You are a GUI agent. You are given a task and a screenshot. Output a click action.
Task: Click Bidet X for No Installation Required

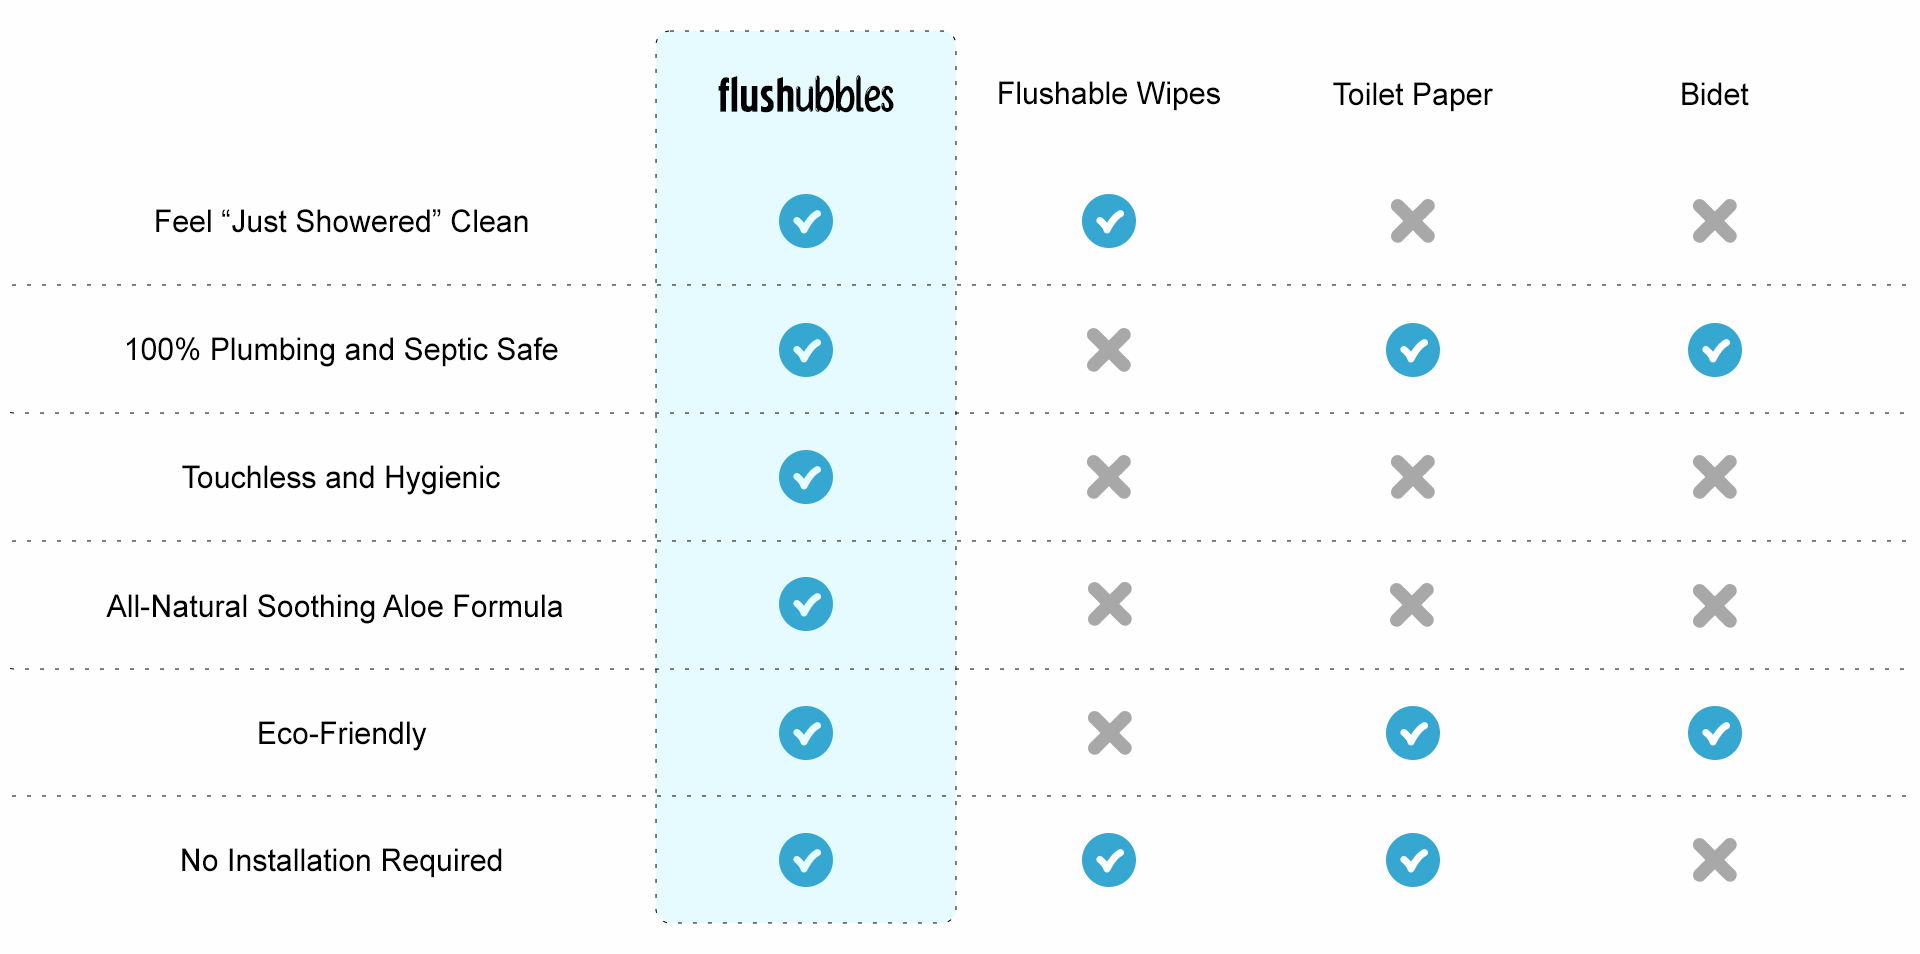pyautogui.click(x=1715, y=860)
